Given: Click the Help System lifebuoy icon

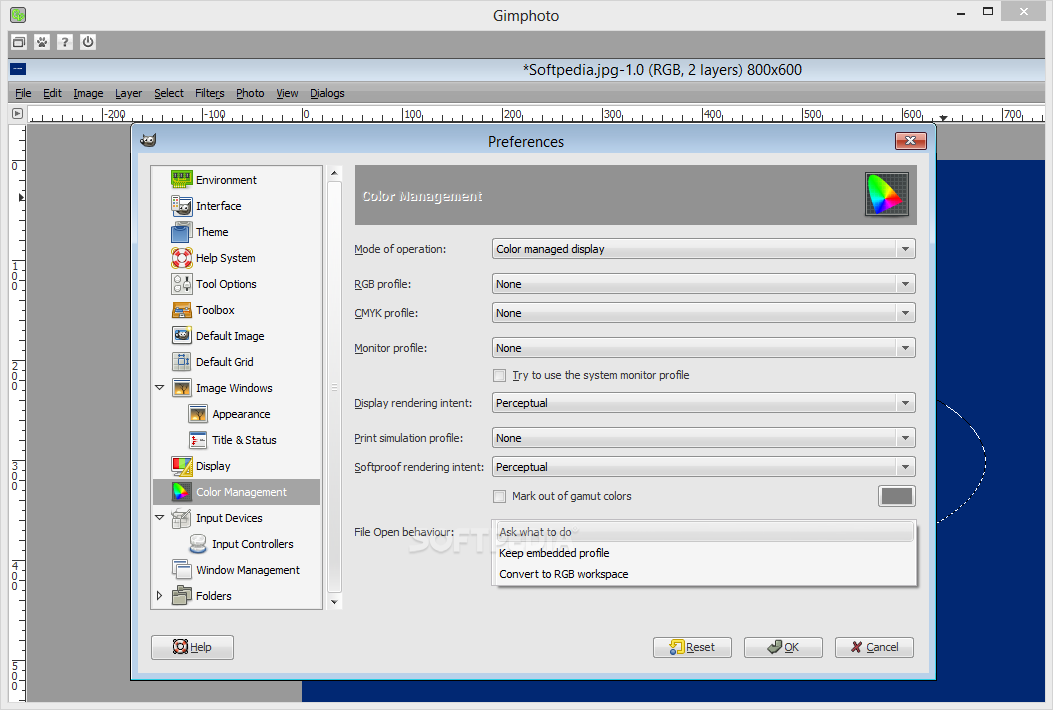Looking at the screenshot, I should pos(181,258).
